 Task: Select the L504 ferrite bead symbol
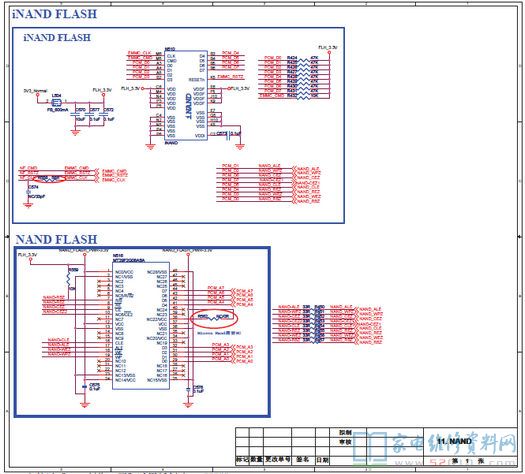[57, 102]
